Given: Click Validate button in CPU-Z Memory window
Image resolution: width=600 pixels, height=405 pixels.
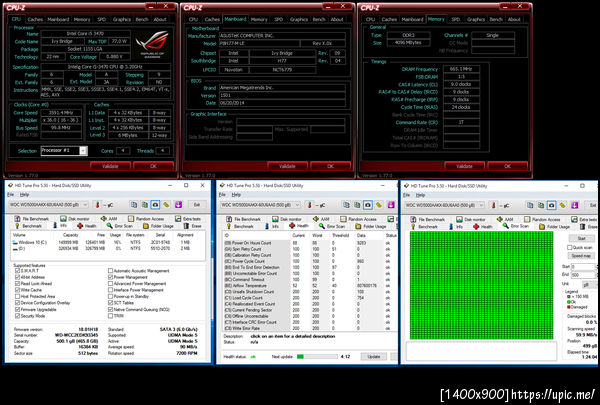Looking at the screenshot, I should tap(464, 166).
